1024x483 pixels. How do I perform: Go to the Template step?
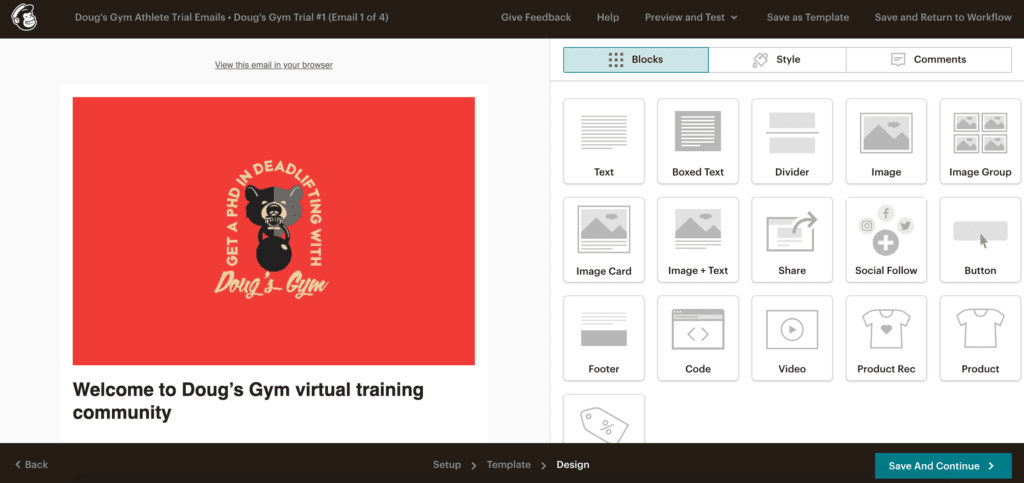coord(509,465)
